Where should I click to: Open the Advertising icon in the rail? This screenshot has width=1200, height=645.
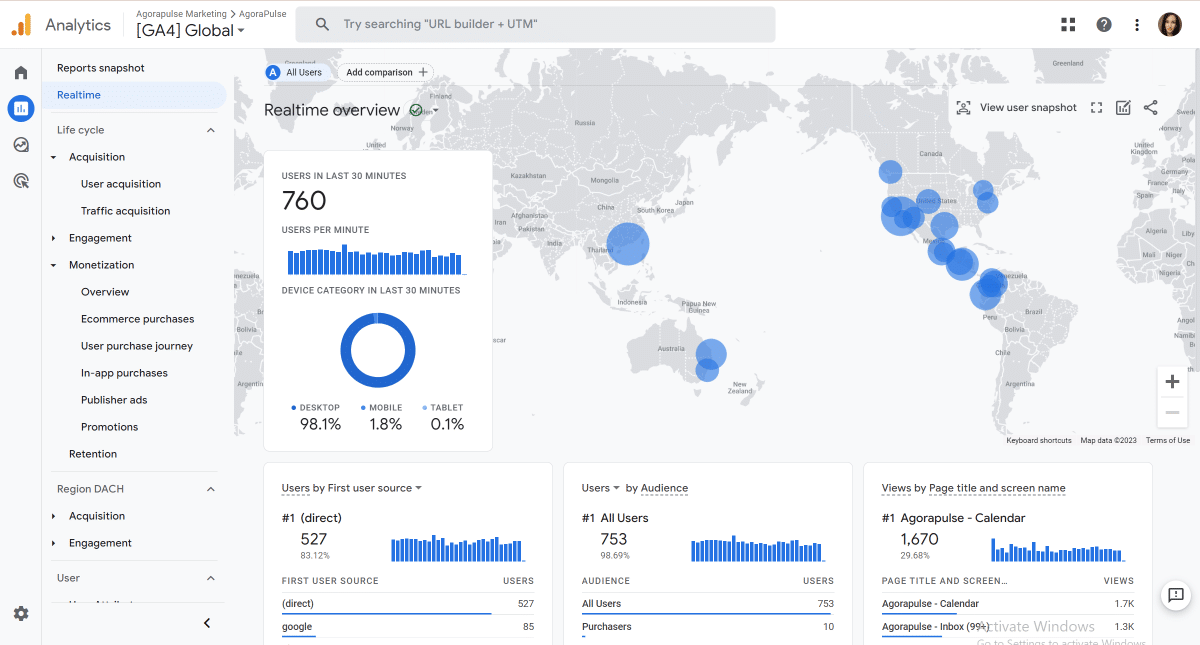click(21, 181)
